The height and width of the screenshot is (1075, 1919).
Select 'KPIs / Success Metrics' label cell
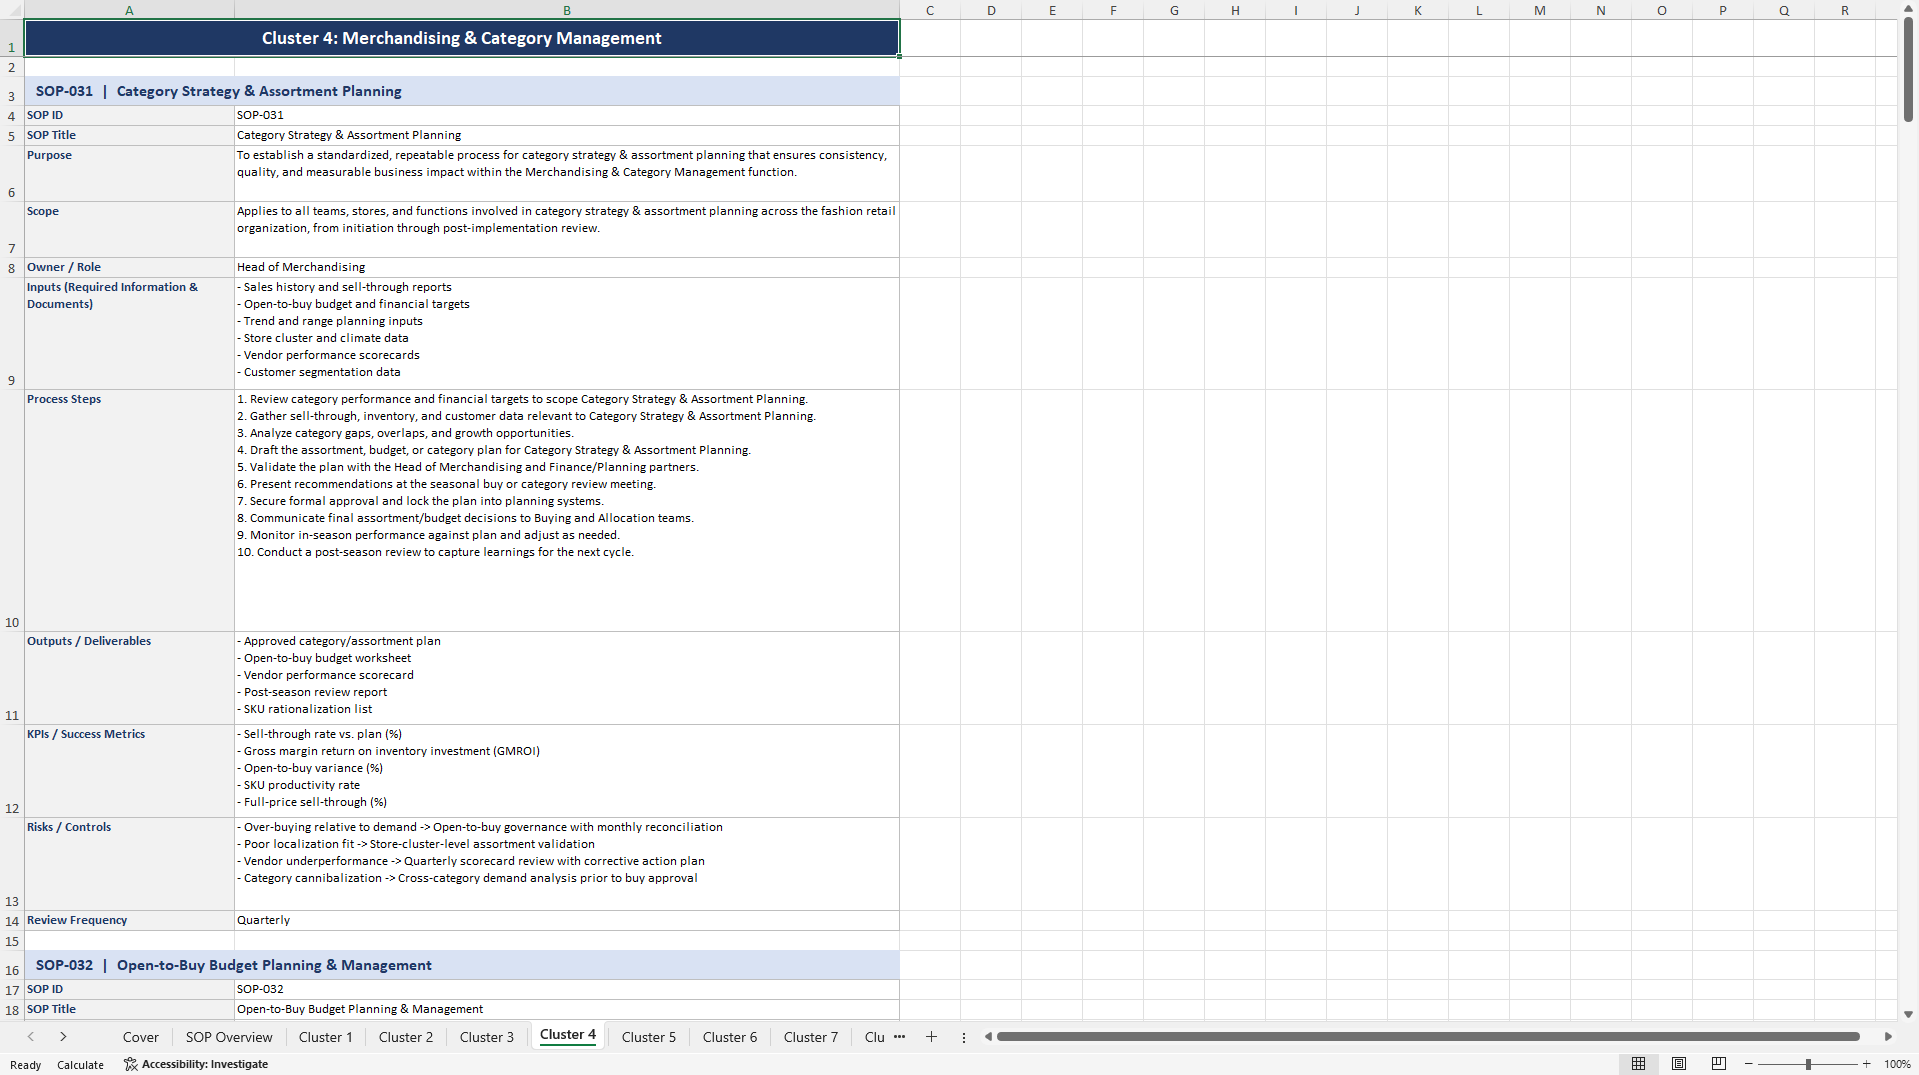click(129, 771)
